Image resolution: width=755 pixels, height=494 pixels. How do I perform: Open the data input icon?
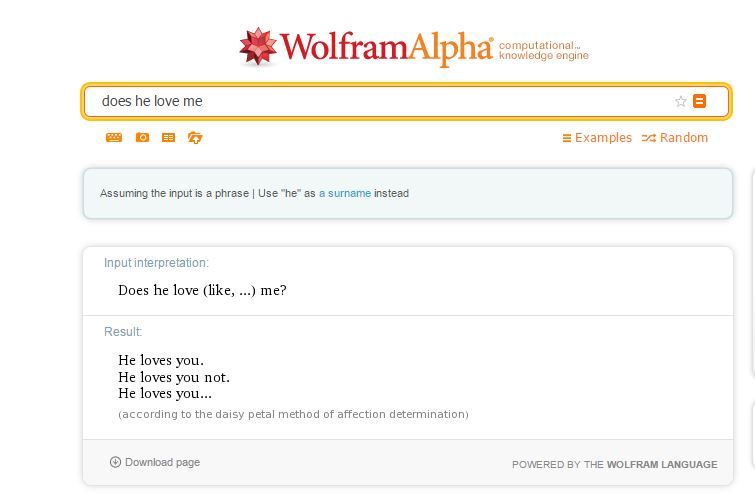pyautogui.click(x=169, y=137)
